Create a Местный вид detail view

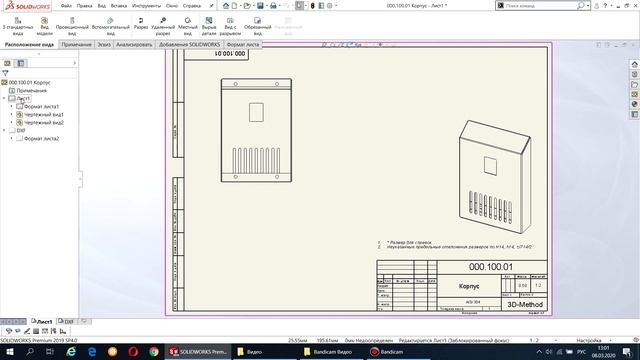188,26
